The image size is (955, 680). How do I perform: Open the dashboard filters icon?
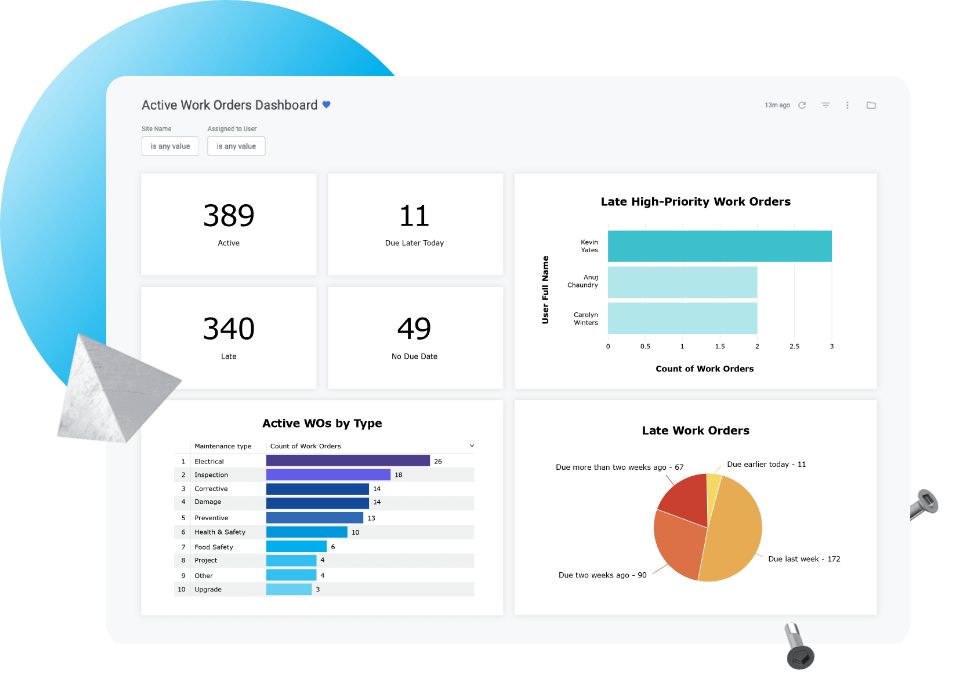(826, 105)
